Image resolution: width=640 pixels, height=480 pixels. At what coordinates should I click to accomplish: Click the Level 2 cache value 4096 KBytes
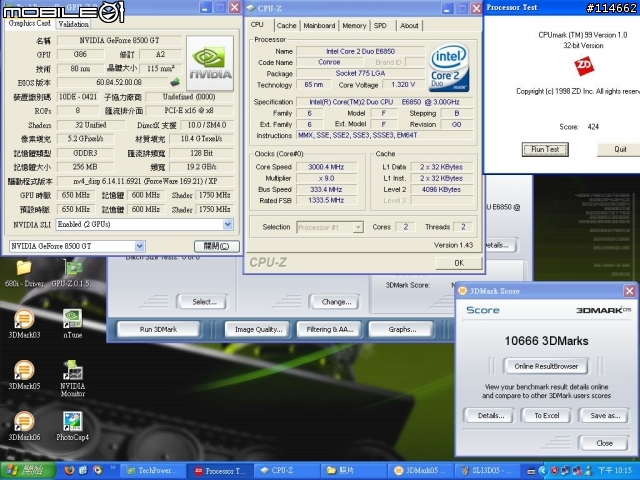441,189
